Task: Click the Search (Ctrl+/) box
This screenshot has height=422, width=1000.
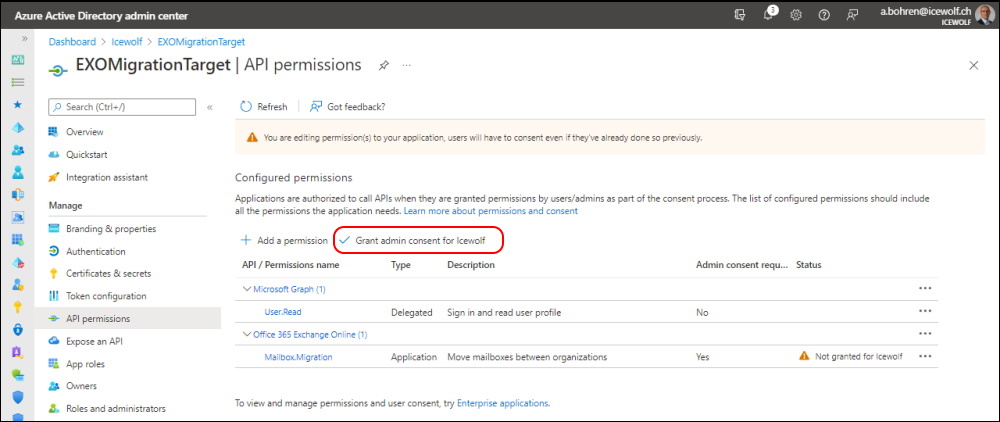Action: (x=122, y=107)
